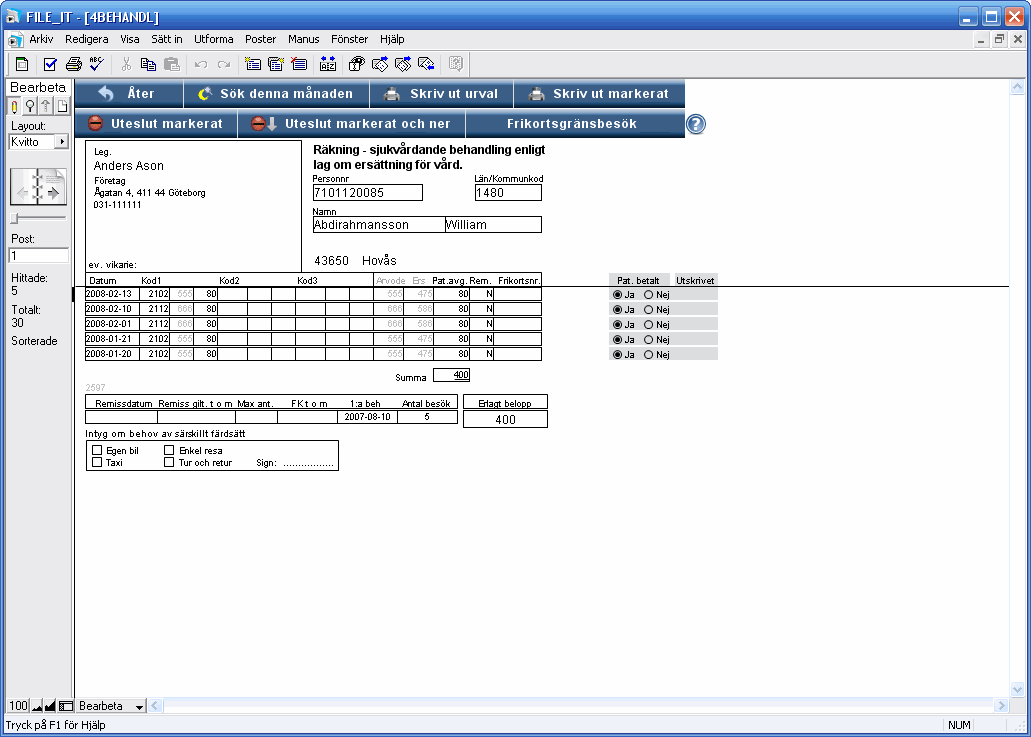Viewport: 1031px width, 737px height.
Task: Click the blue question mark help icon
Action: click(x=696, y=124)
